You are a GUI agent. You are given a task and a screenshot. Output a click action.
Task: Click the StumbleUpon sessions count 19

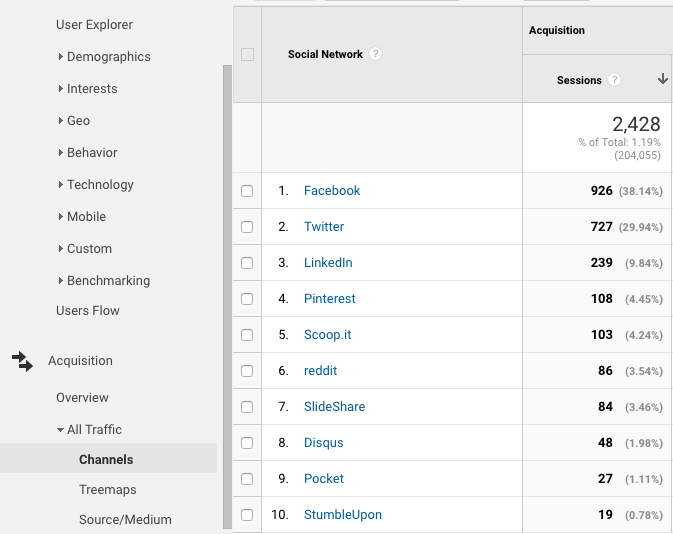(x=605, y=515)
